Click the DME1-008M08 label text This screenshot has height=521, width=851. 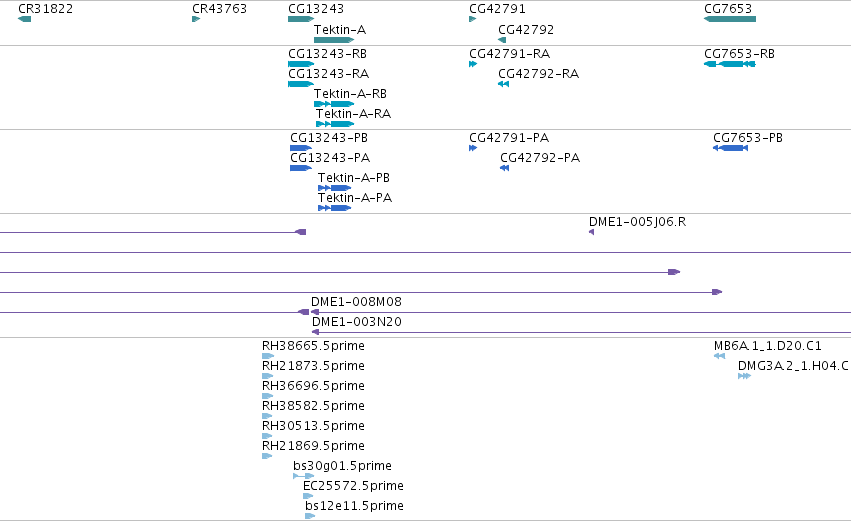coord(356,302)
